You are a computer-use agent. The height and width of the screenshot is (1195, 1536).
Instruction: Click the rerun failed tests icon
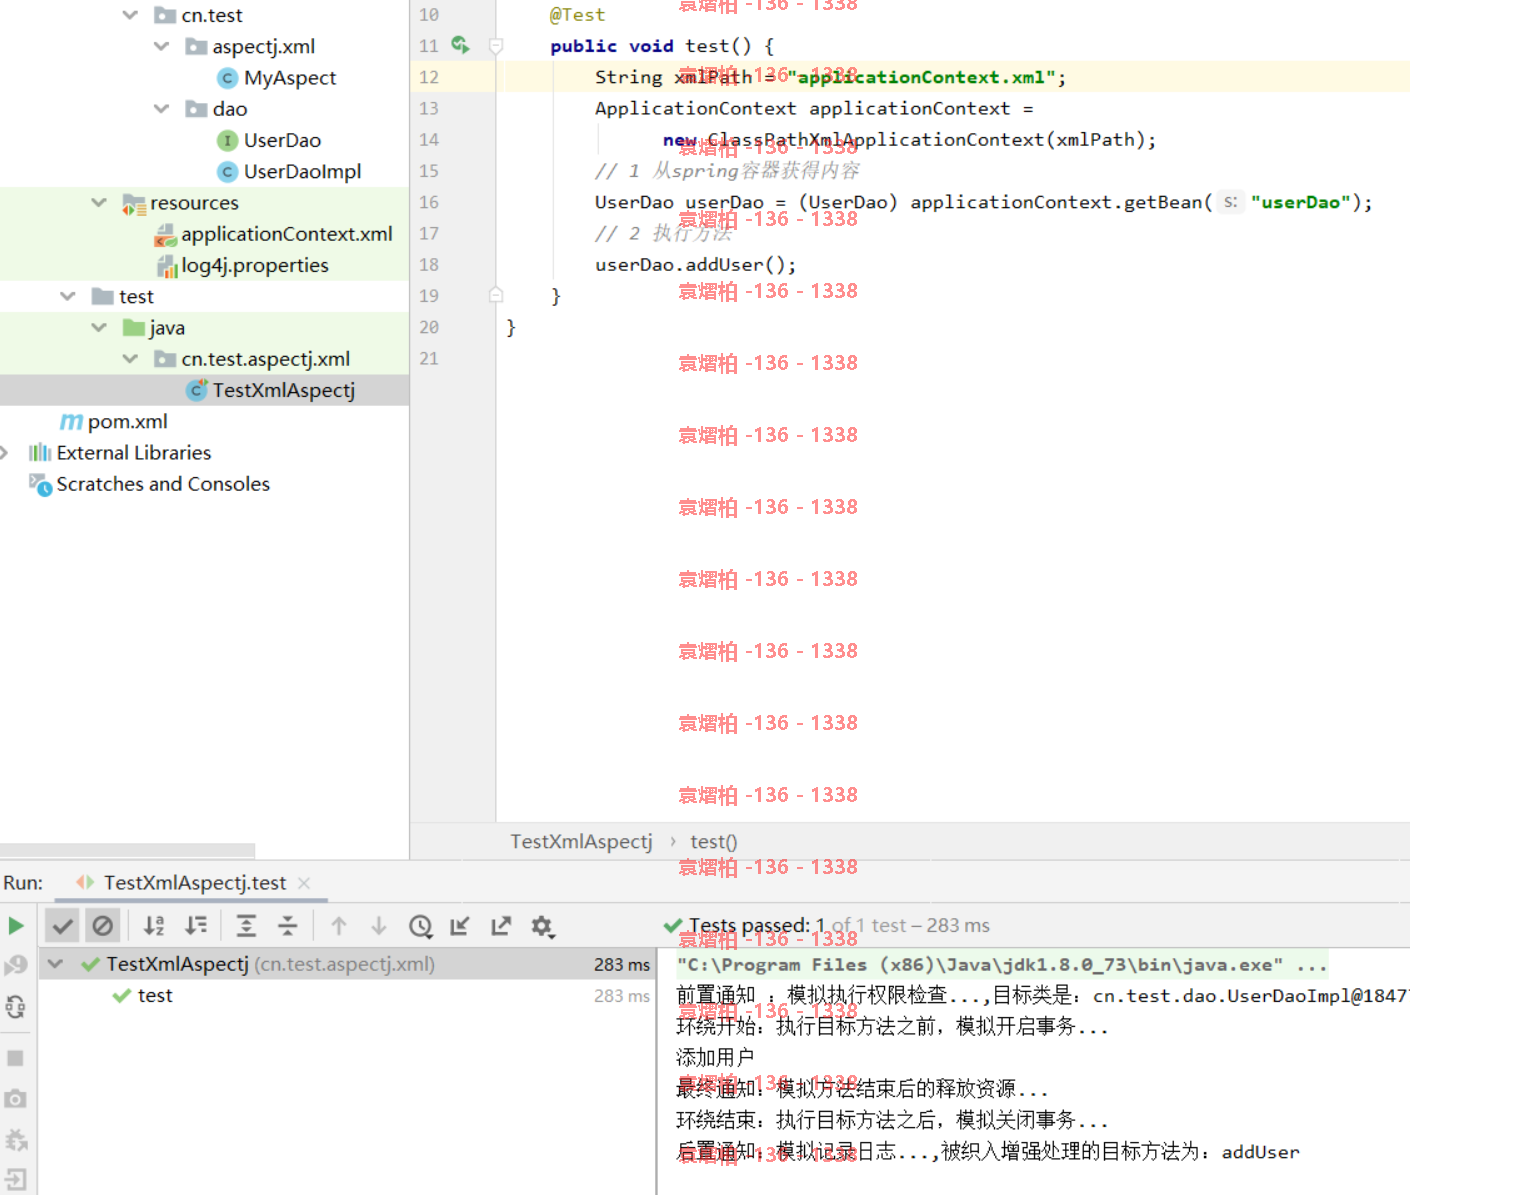[16, 965]
